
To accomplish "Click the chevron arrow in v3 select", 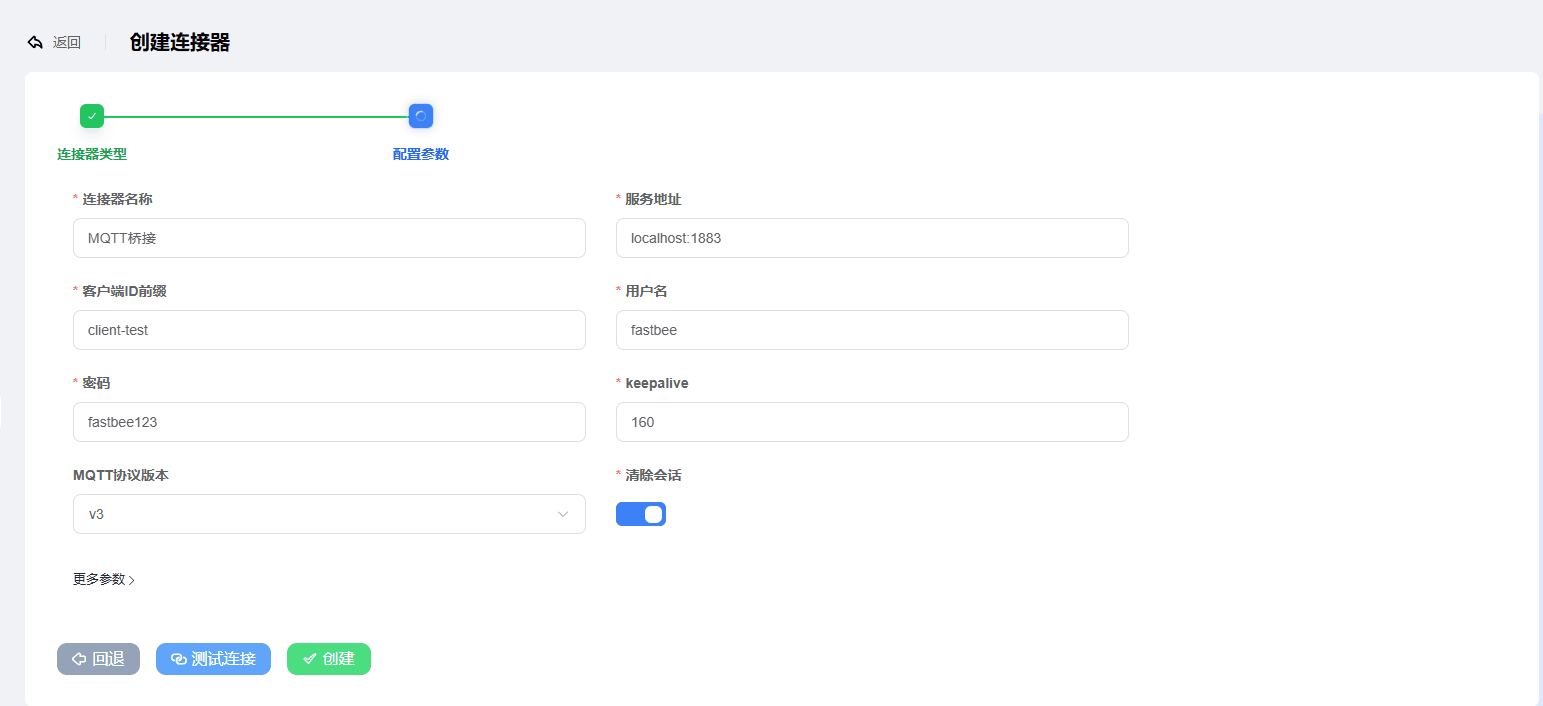I will coord(563,514).
